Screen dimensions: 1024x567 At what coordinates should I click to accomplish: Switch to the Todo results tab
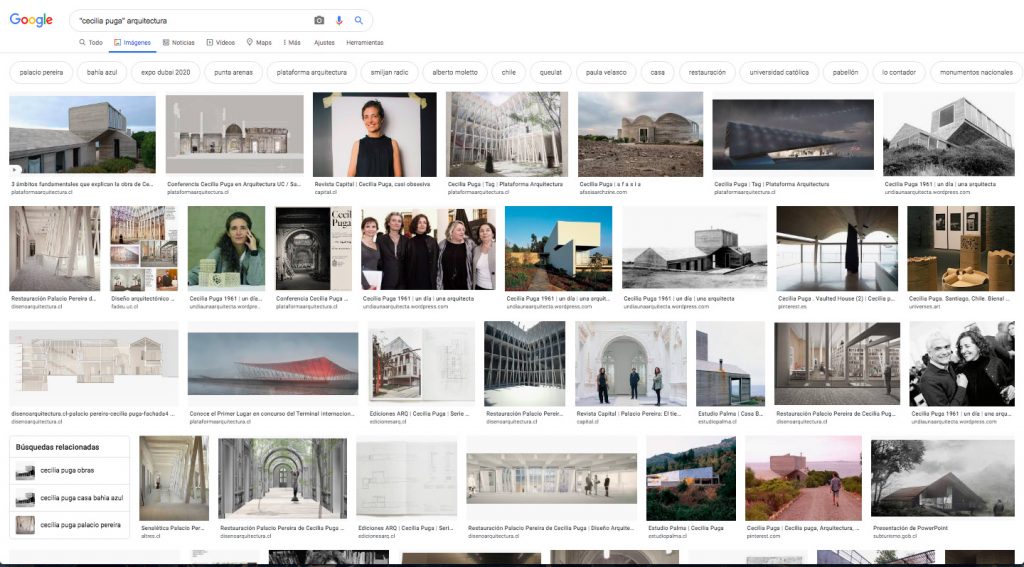coord(91,43)
